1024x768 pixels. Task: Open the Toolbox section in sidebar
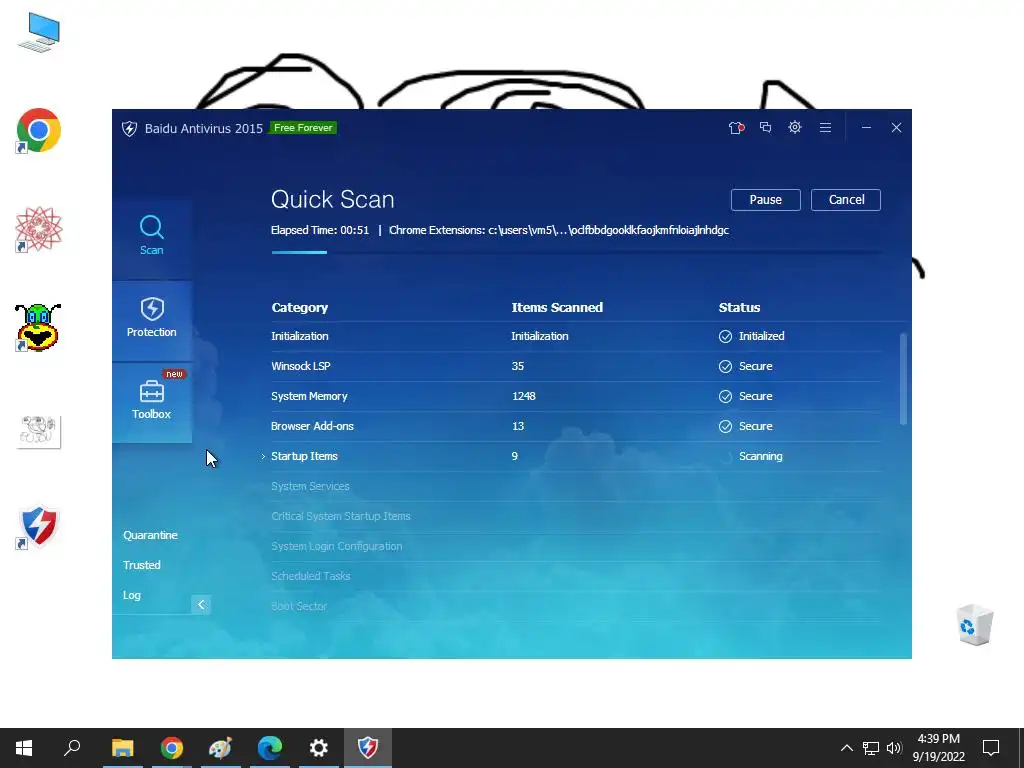(x=152, y=401)
